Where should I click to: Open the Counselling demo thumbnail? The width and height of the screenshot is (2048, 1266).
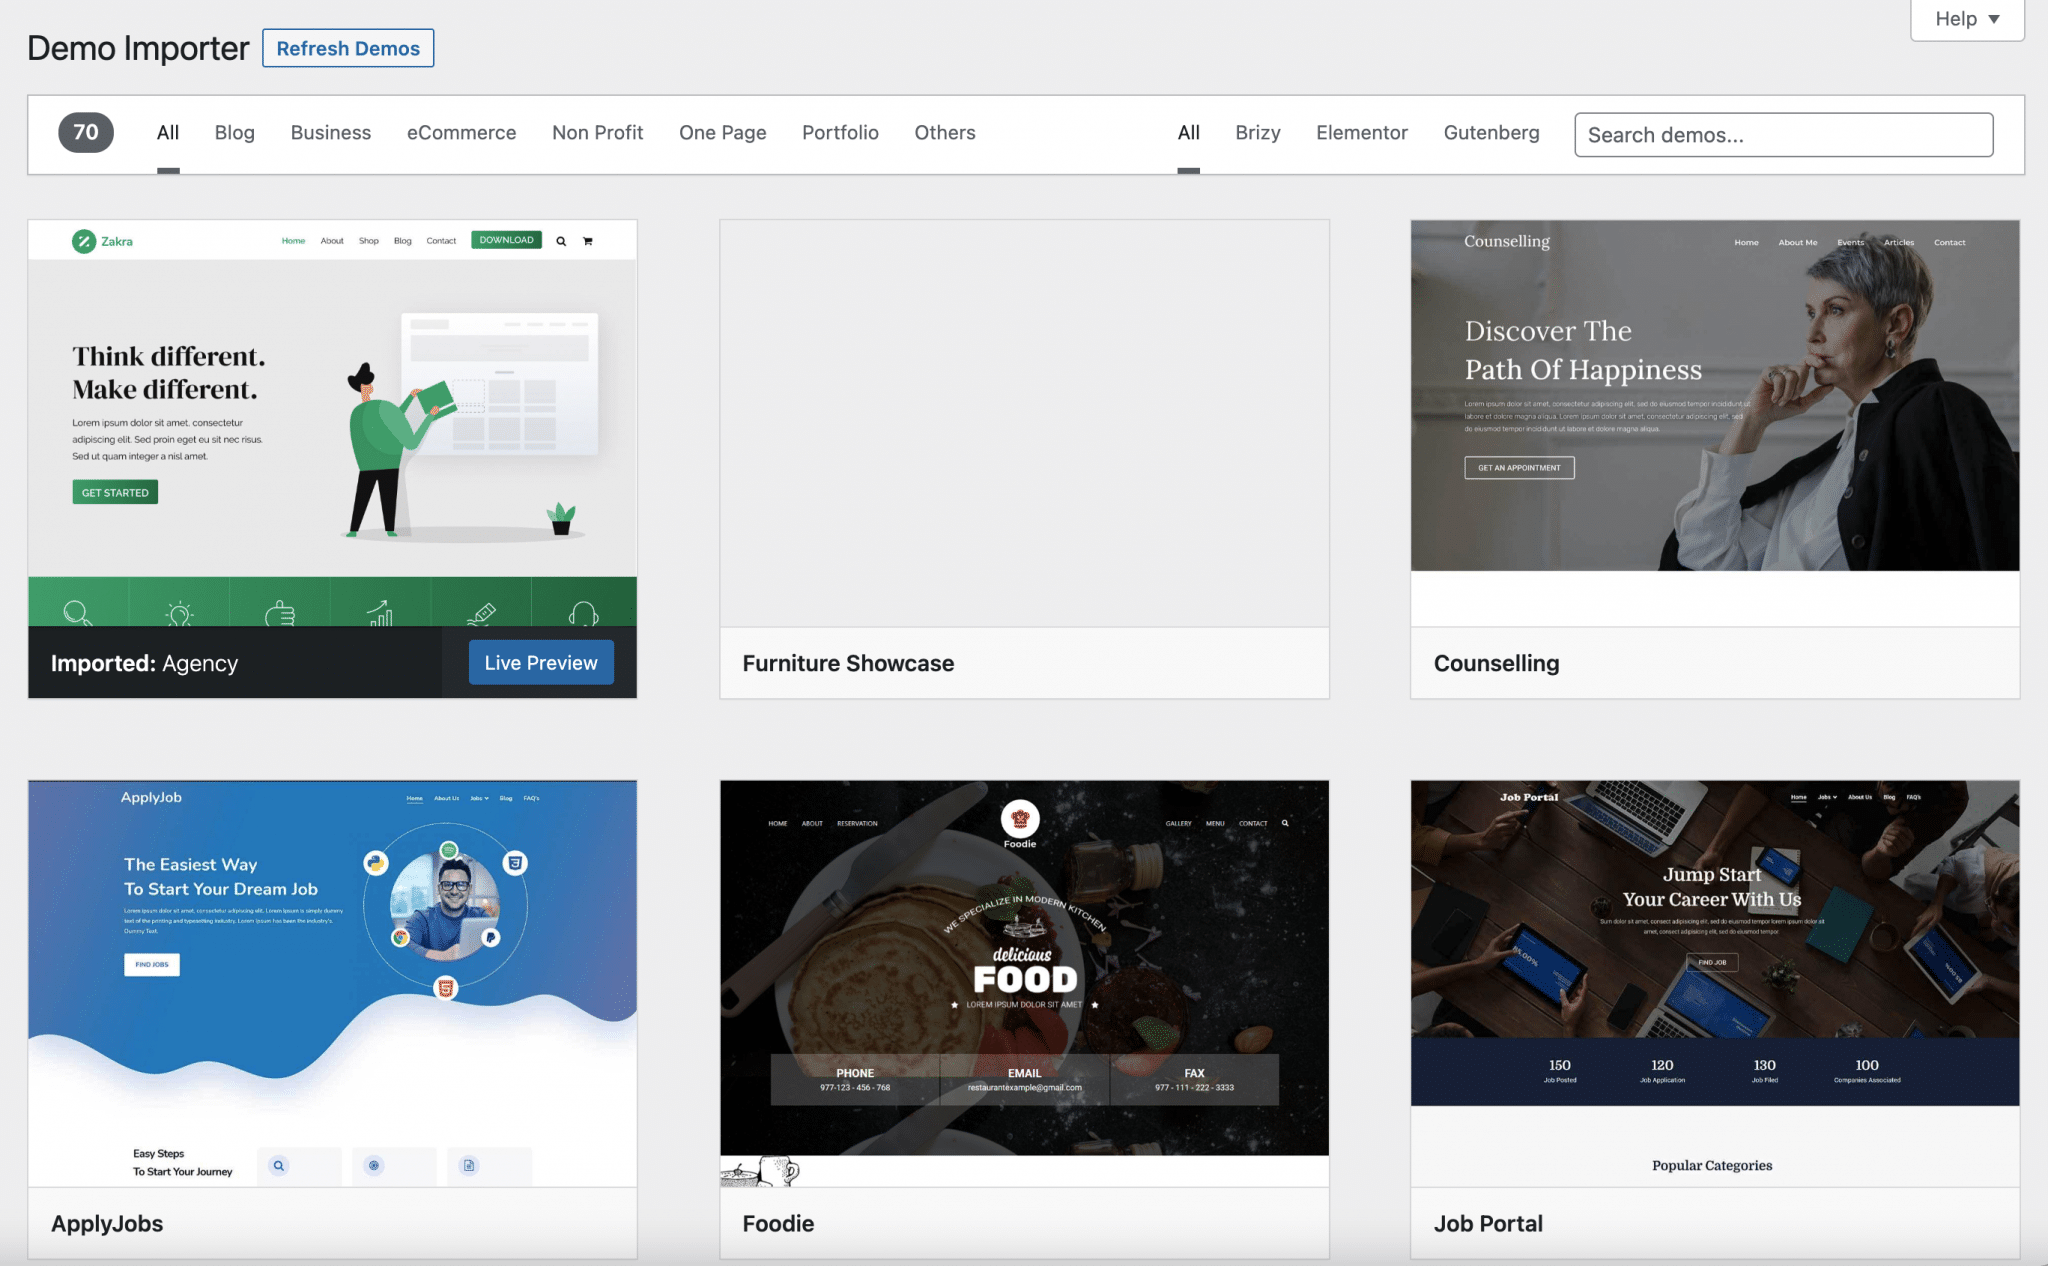1714,396
